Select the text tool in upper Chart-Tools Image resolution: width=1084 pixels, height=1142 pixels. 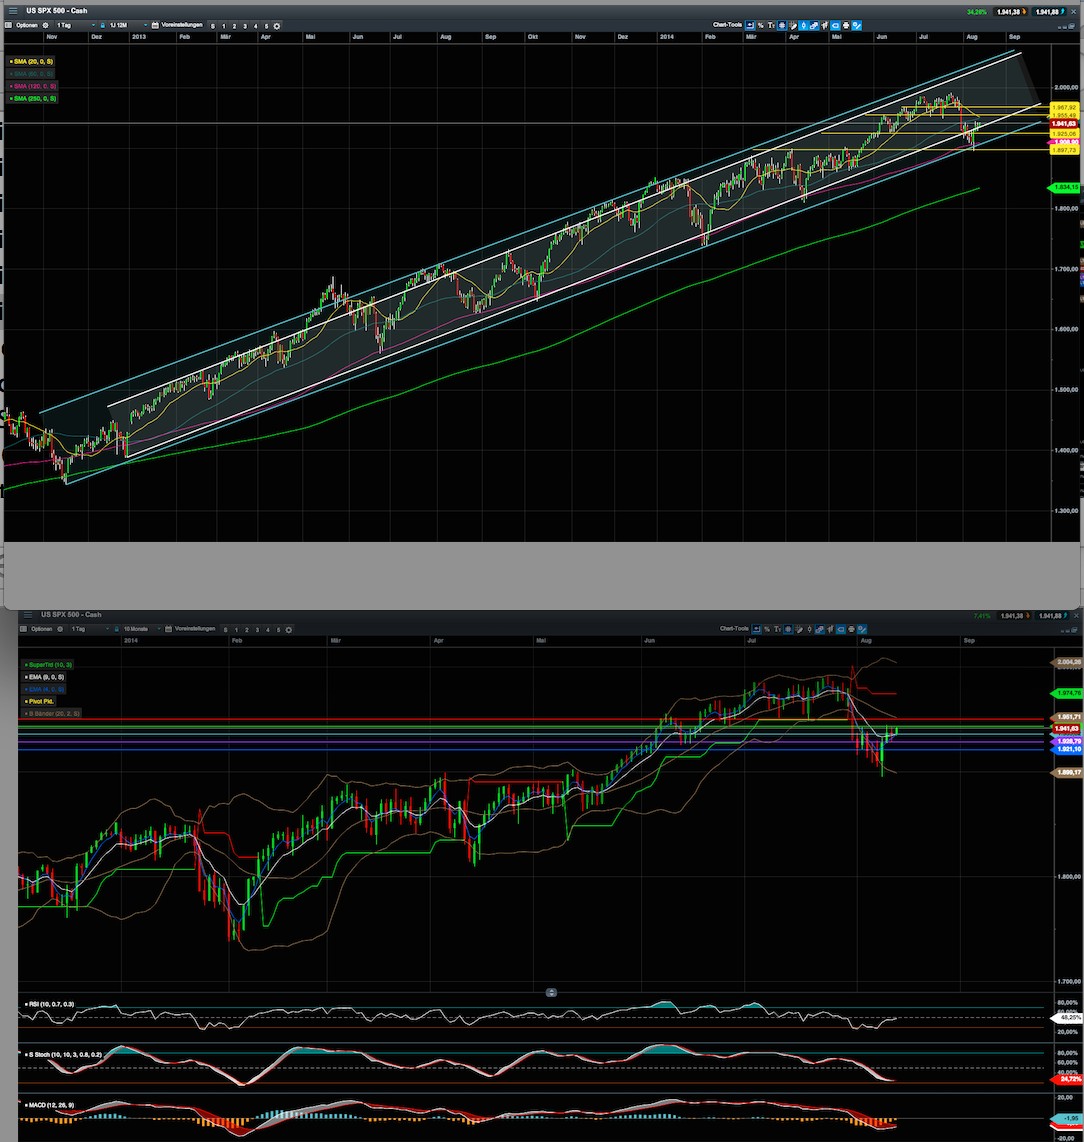[771, 25]
